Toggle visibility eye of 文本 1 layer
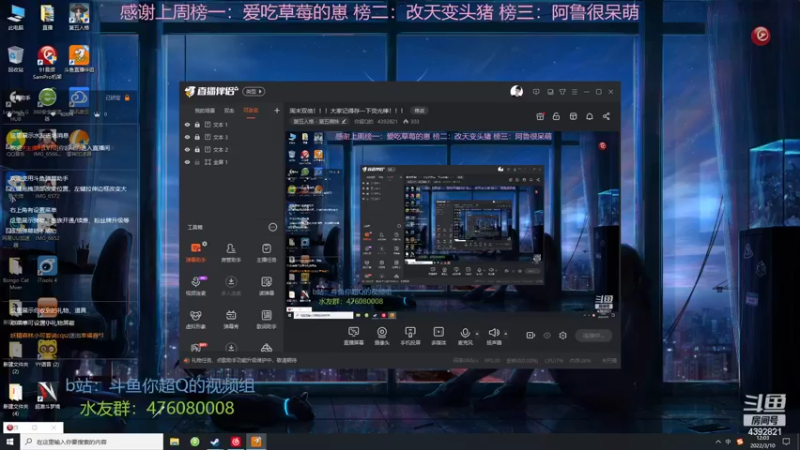Screen dimensions: 800x450 (187, 124)
